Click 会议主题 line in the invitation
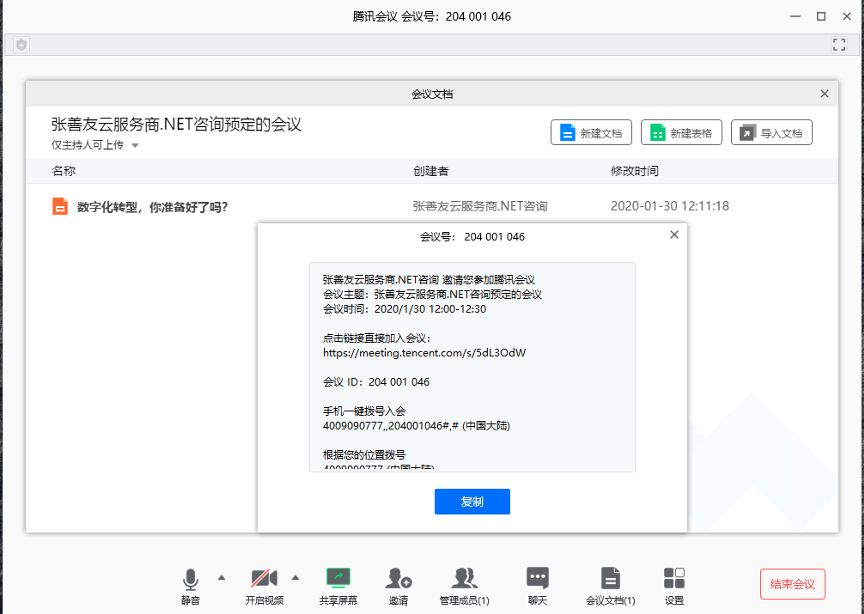The width and height of the screenshot is (864, 614). (x=433, y=294)
